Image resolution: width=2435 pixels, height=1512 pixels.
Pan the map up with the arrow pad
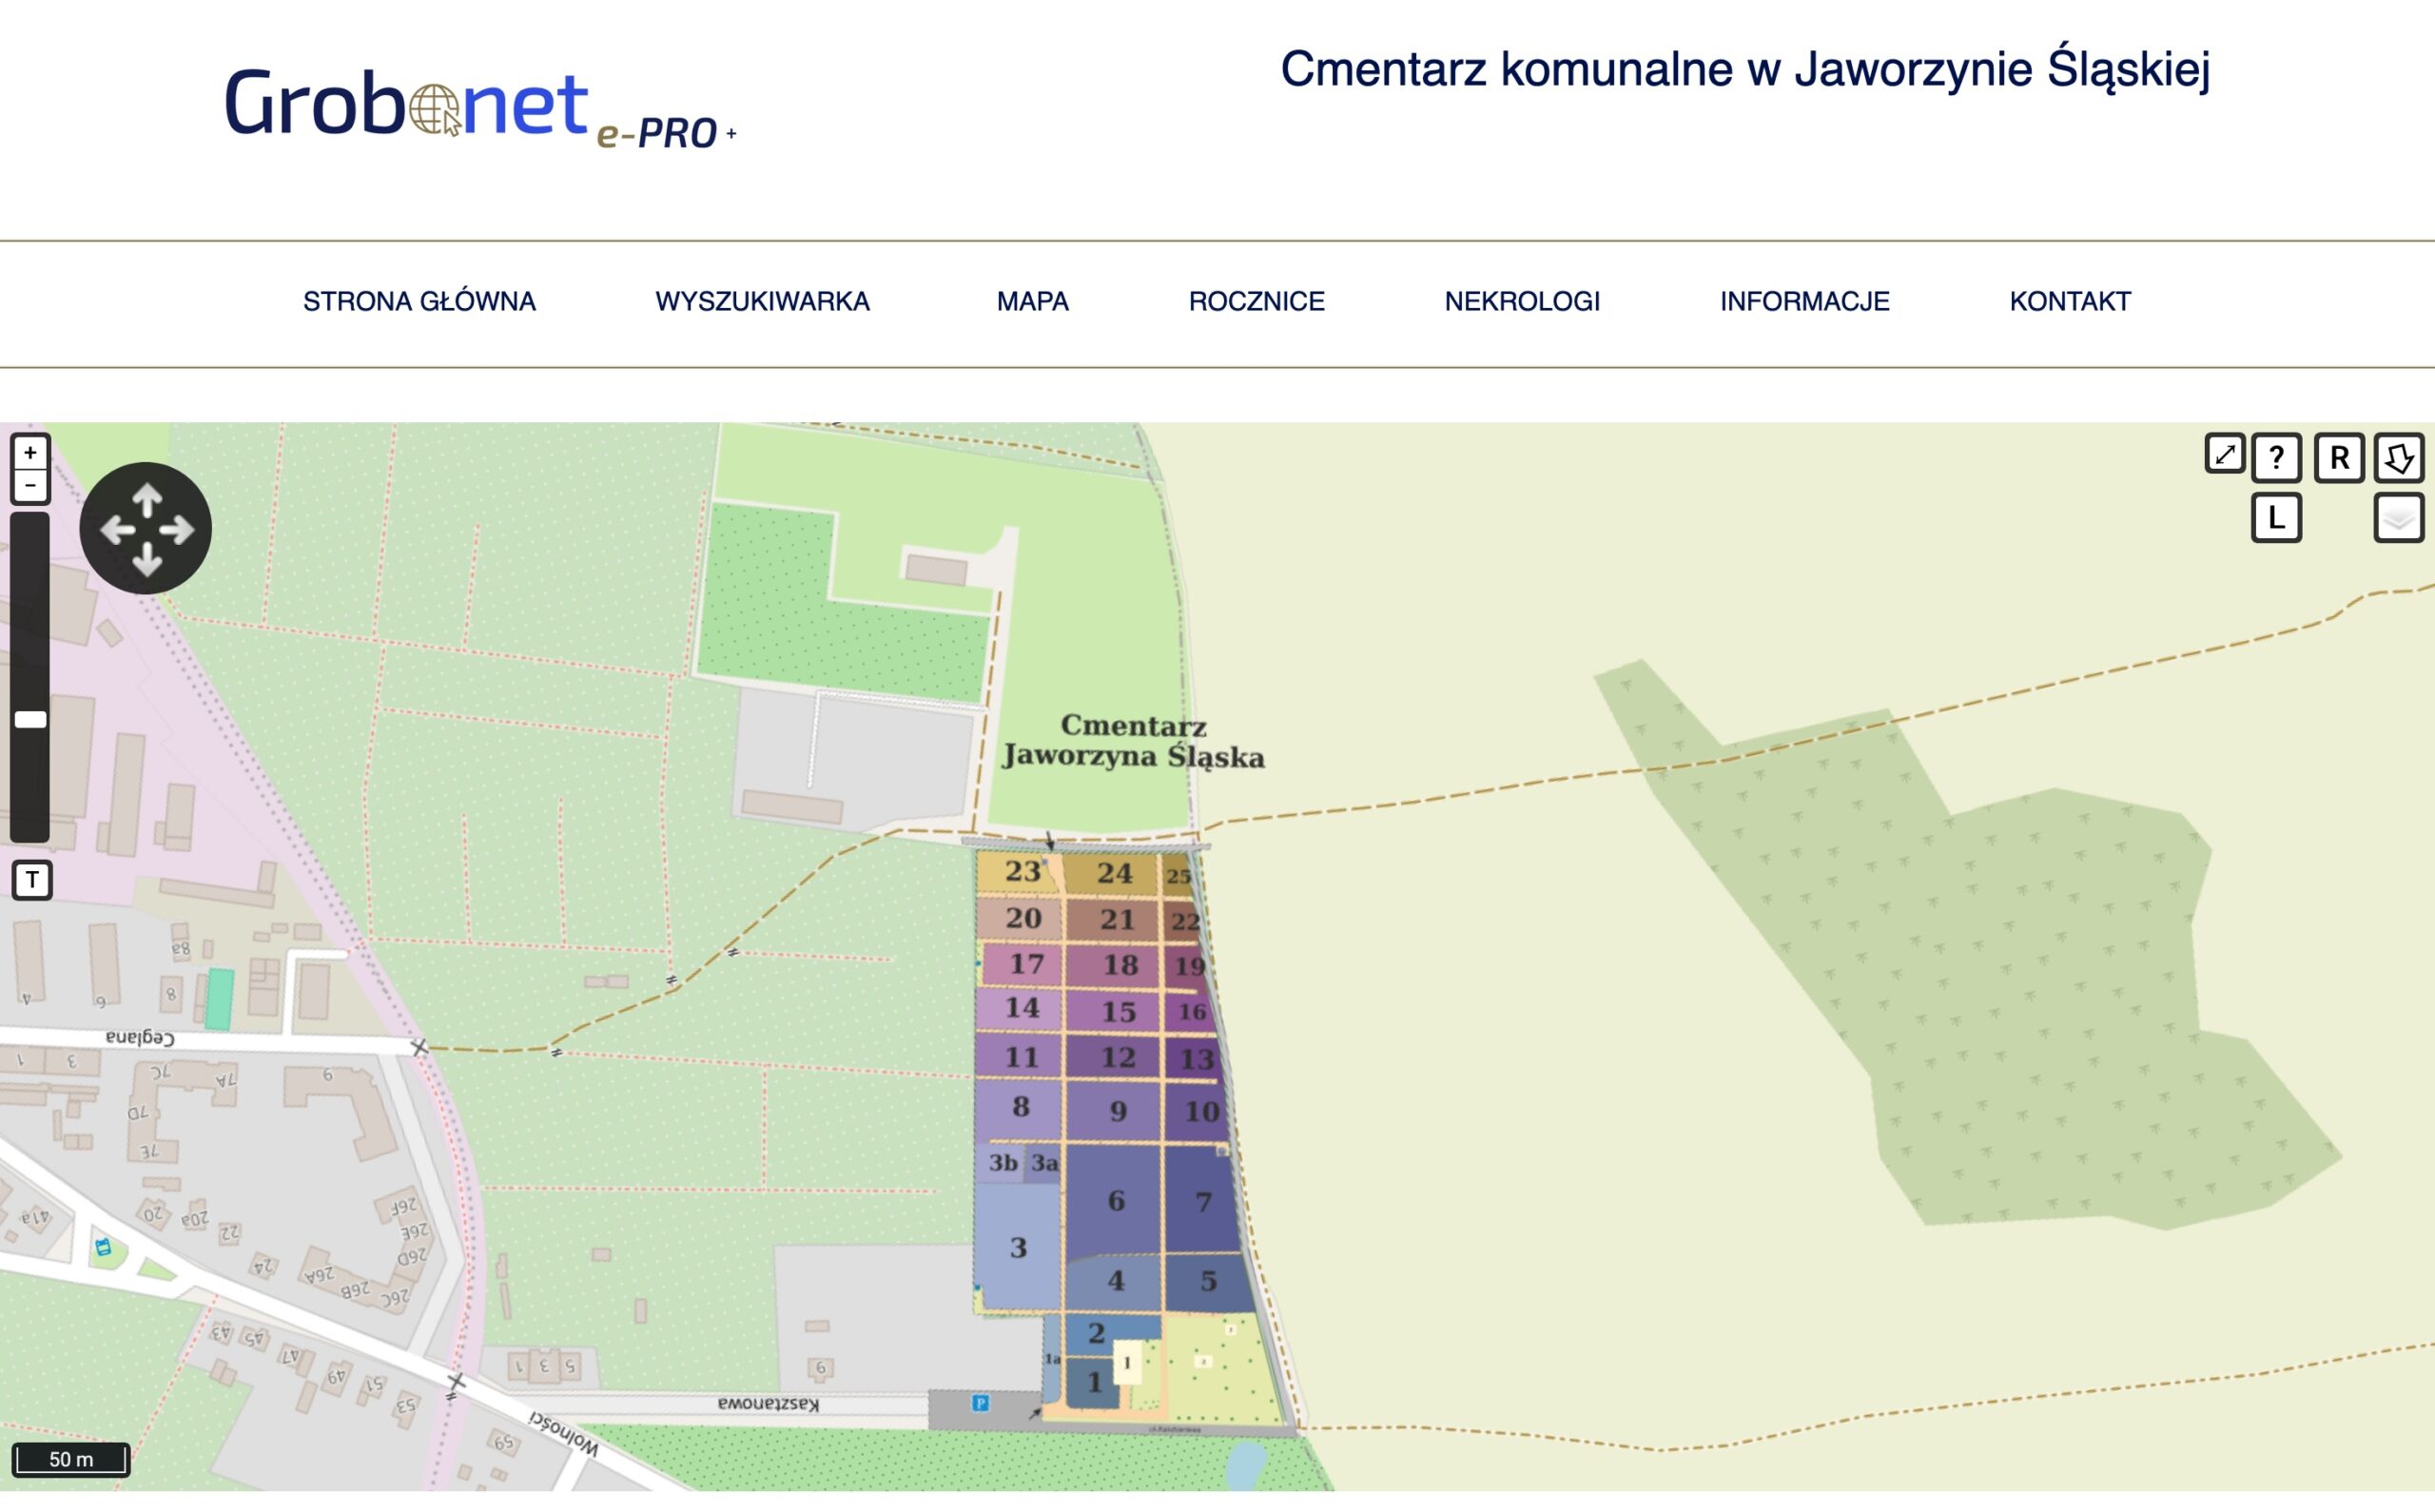coord(147,498)
